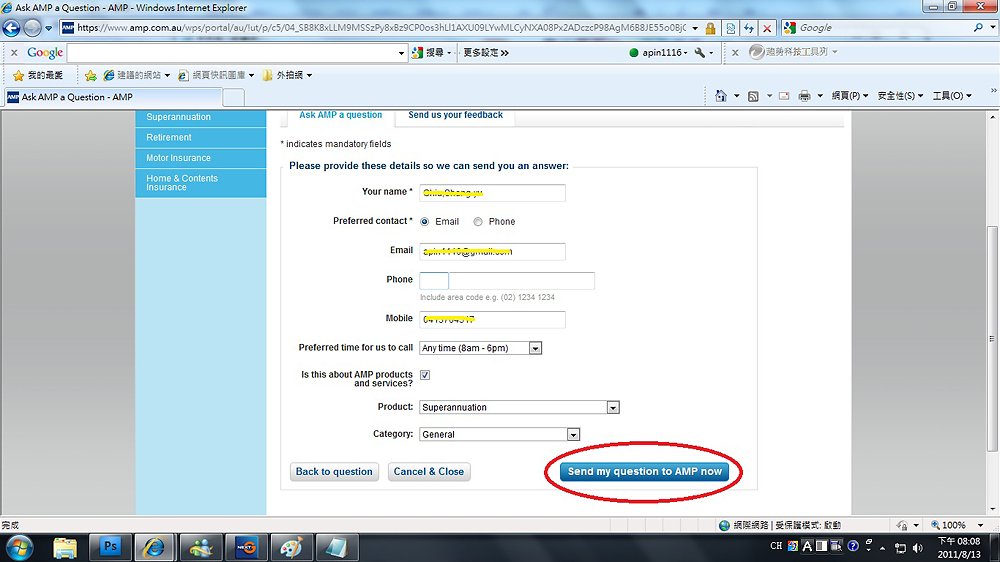Click the Email address input field
This screenshot has width=1000, height=562.
click(492, 251)
